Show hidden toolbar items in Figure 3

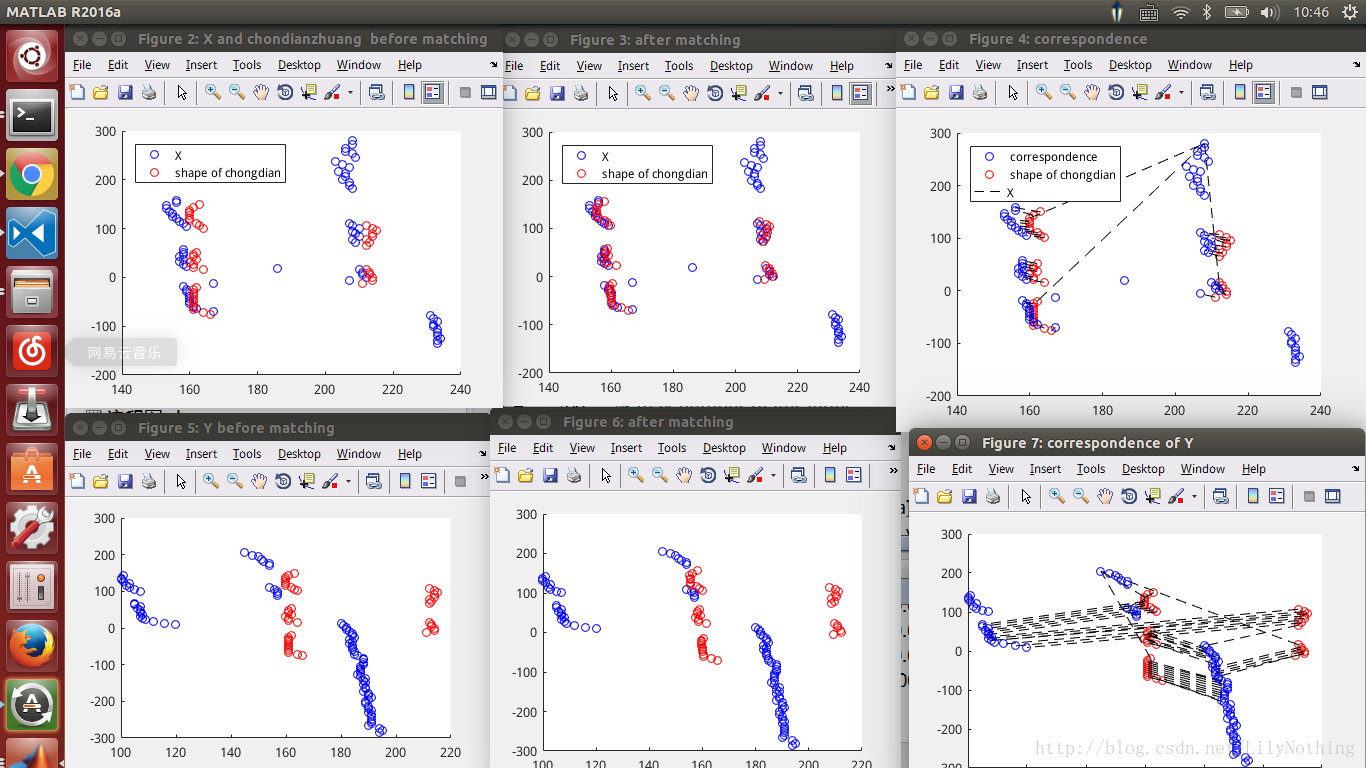coord(889,88)
